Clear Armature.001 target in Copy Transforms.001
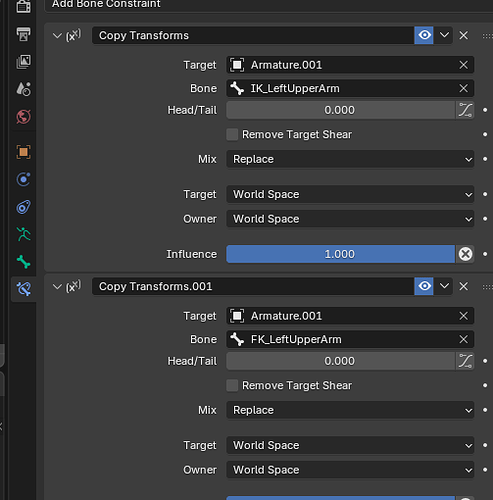Viewport: 493px width, 500px height. pyautogui.click(x=464, y=316)
